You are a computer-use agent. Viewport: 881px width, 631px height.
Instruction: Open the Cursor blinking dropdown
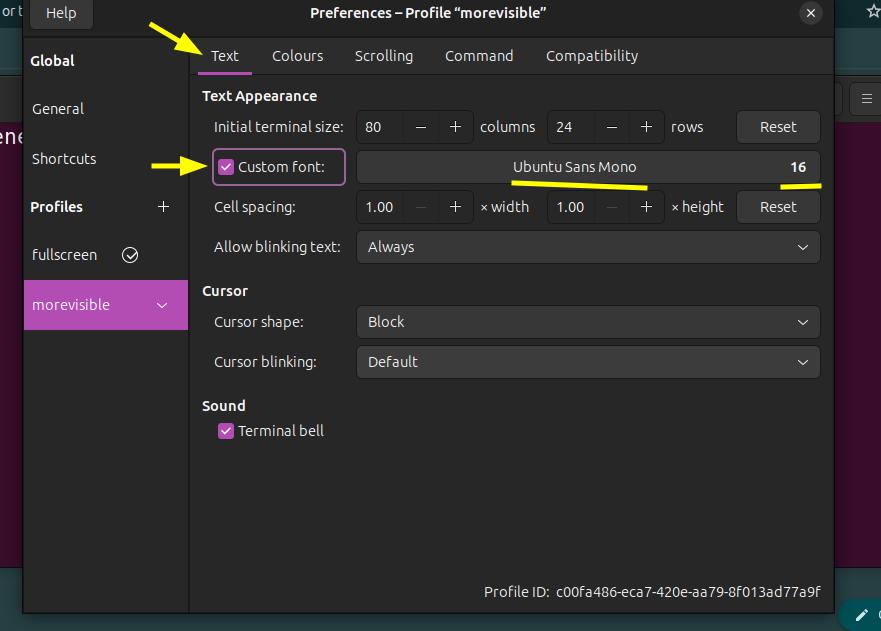(x=588, y=362)
